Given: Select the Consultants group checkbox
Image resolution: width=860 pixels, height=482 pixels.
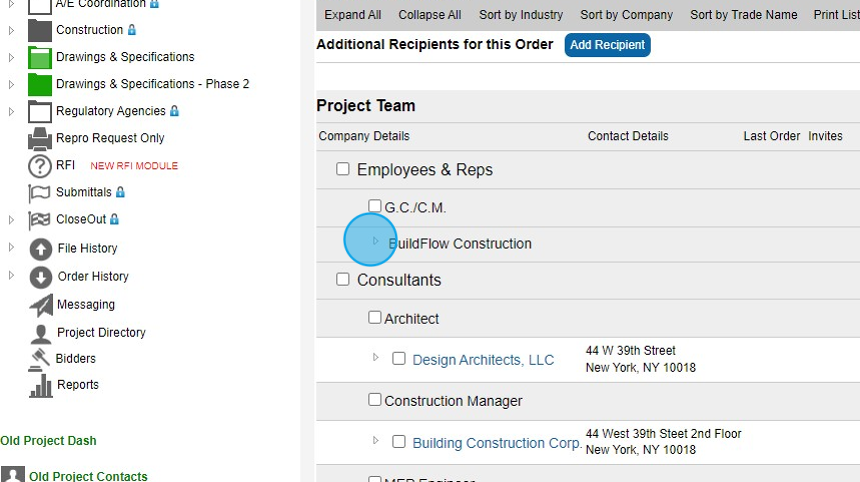Looking at the screenshot, I should tap(343, 279).
